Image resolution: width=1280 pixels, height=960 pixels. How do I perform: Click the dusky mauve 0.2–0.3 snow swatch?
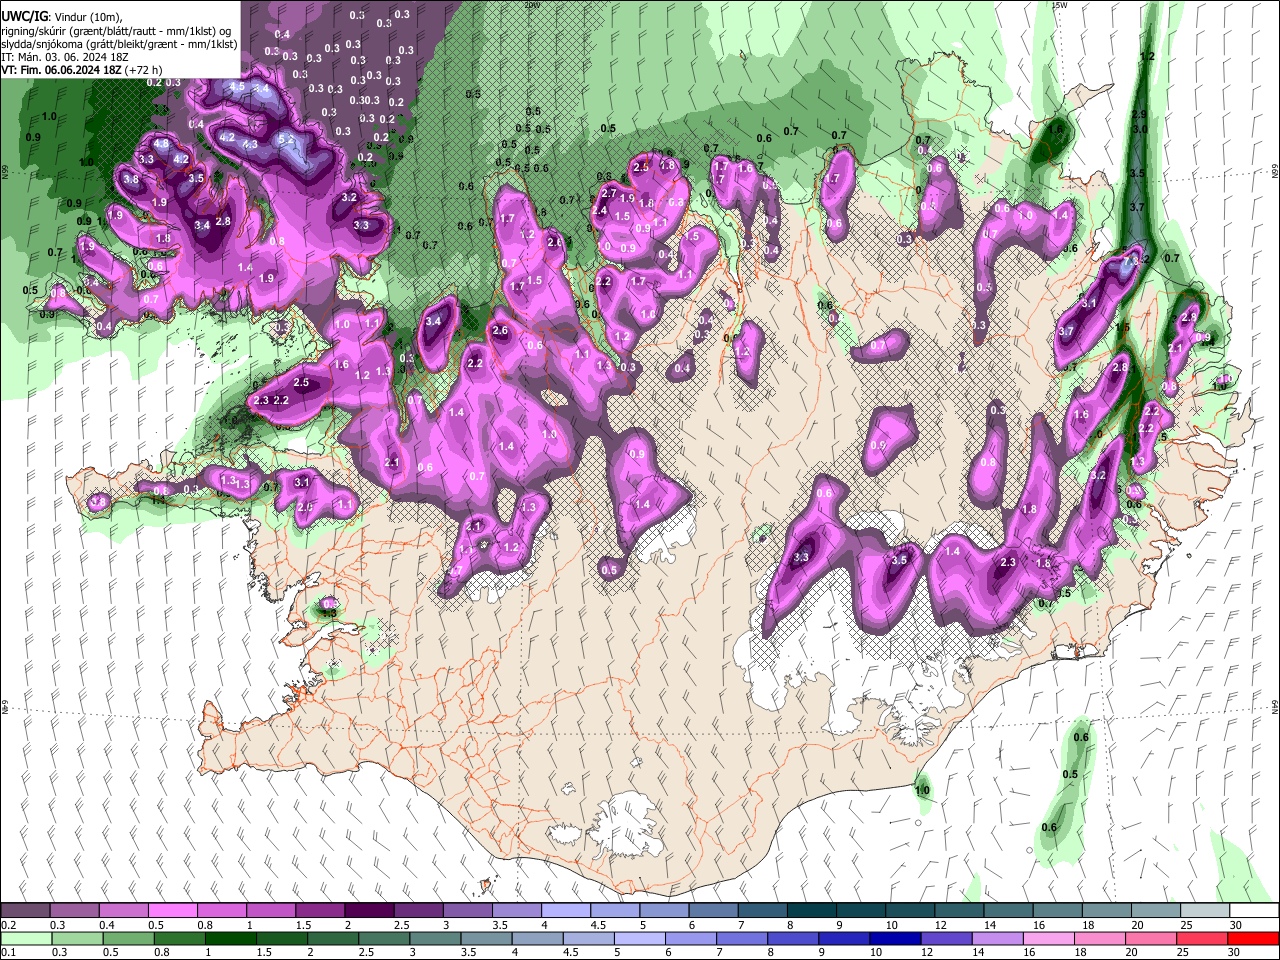[x=26, y=910]
